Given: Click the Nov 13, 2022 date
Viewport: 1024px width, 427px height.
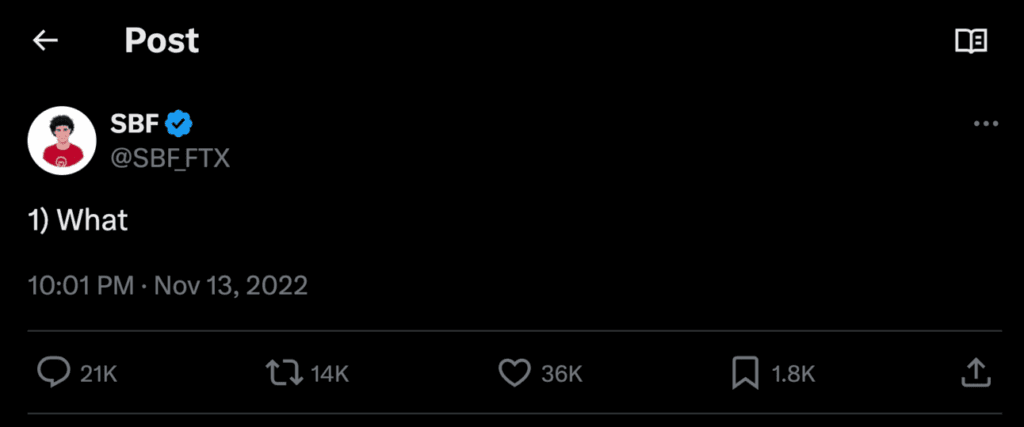Looking at the screenshot, I should coord(232,285).
